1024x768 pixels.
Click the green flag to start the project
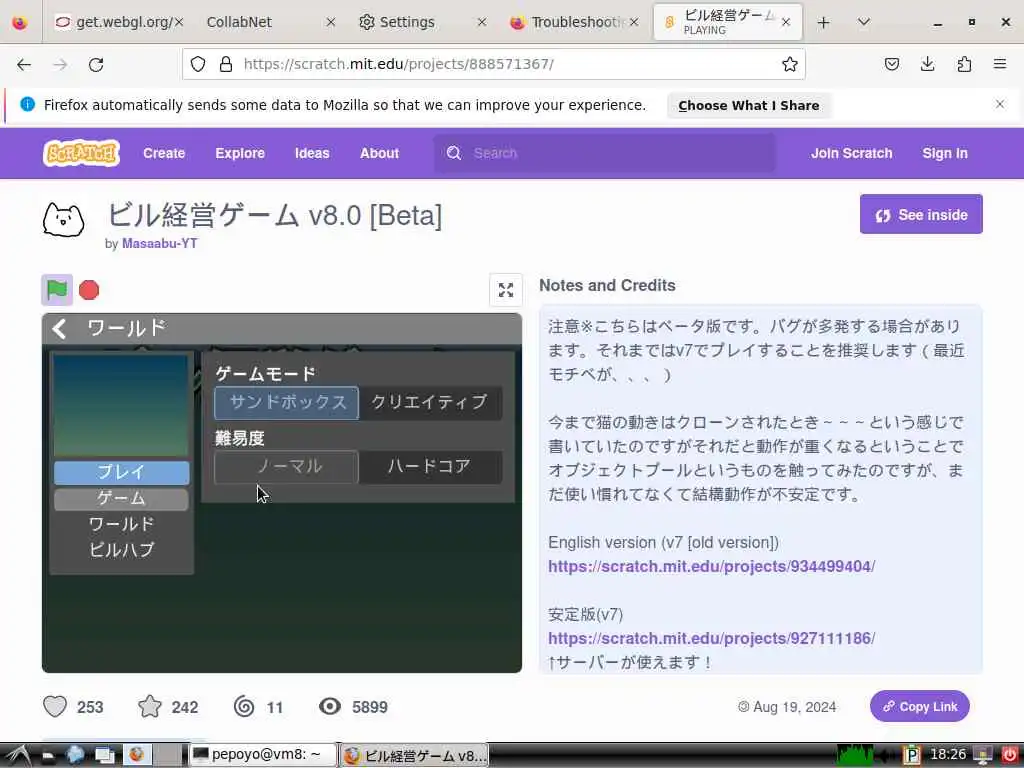click(x=57, y=289)
